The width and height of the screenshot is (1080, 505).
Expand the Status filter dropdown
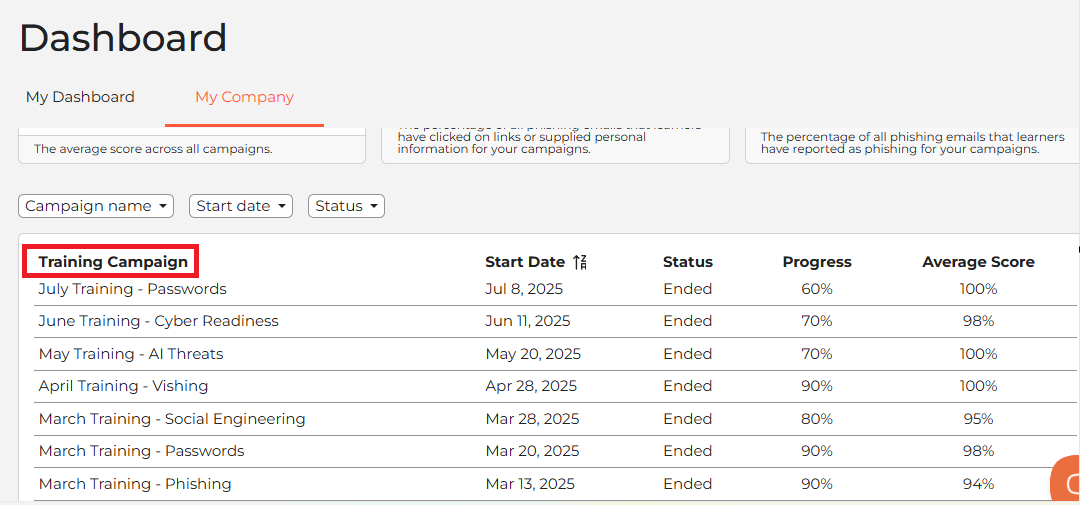pos(346,206)
